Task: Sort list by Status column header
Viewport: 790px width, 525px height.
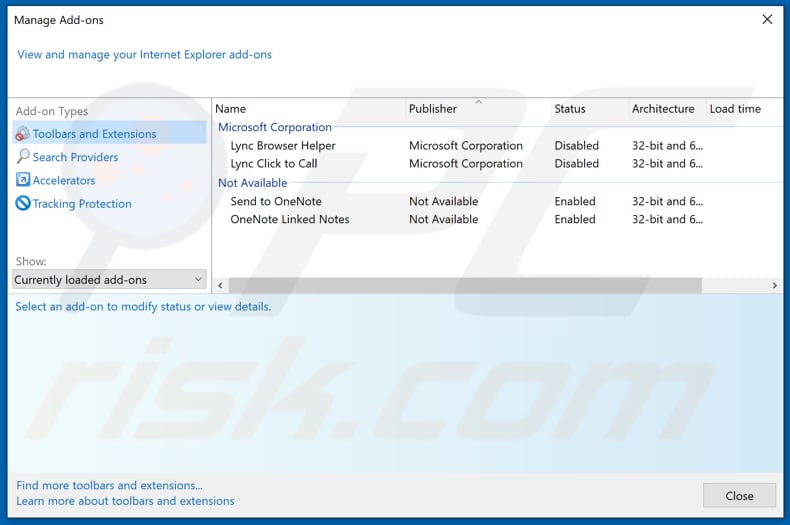Action: click(569, 109)
